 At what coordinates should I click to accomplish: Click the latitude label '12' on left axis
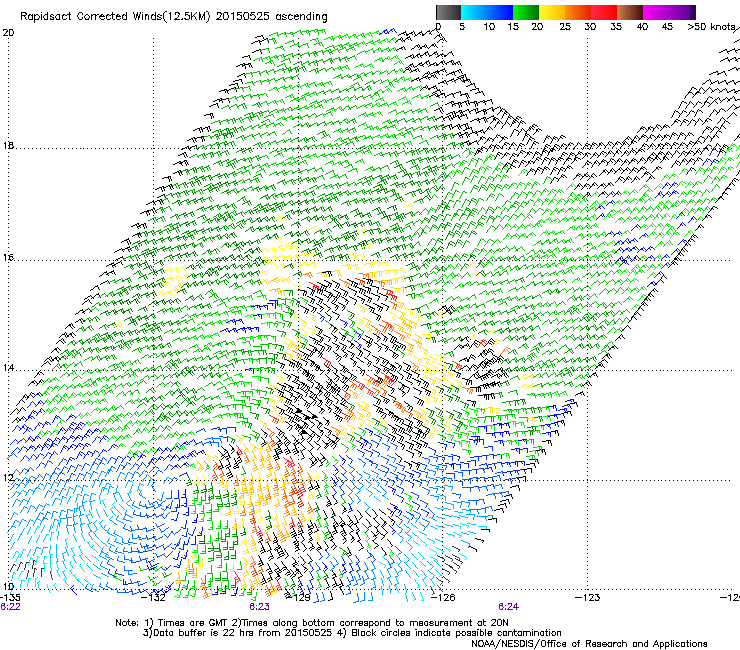tap(8, 477)
